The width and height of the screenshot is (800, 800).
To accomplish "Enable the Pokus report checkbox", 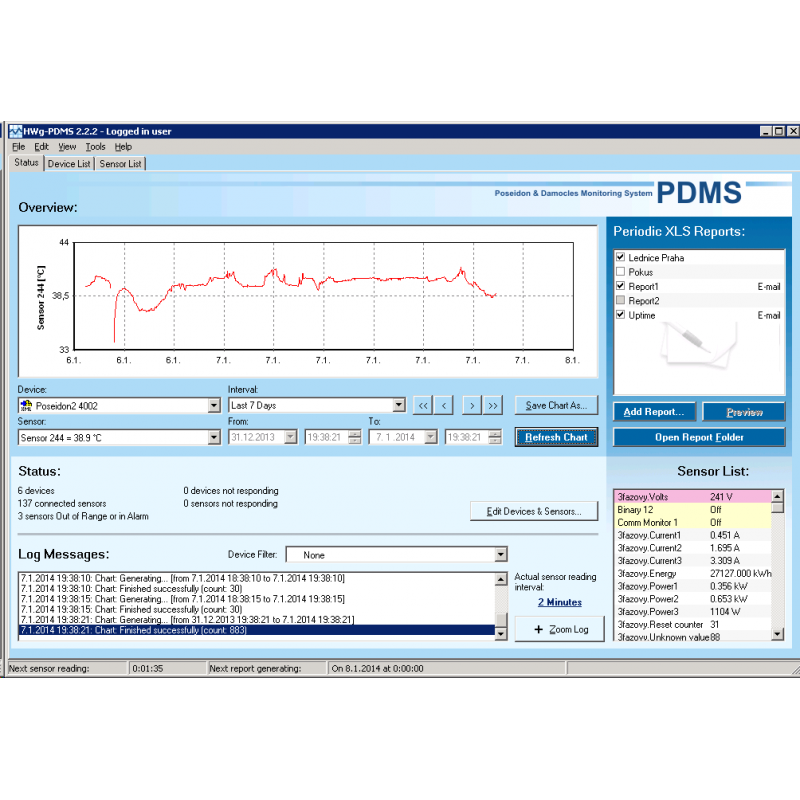I will point(621,272).
